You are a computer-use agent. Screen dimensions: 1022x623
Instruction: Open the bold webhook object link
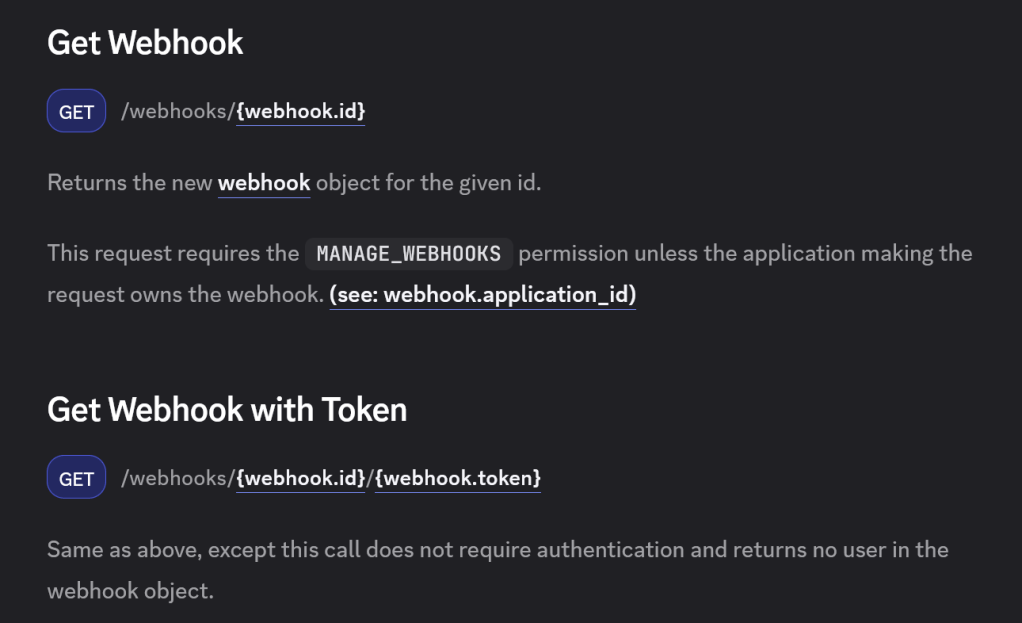[264, 183]
